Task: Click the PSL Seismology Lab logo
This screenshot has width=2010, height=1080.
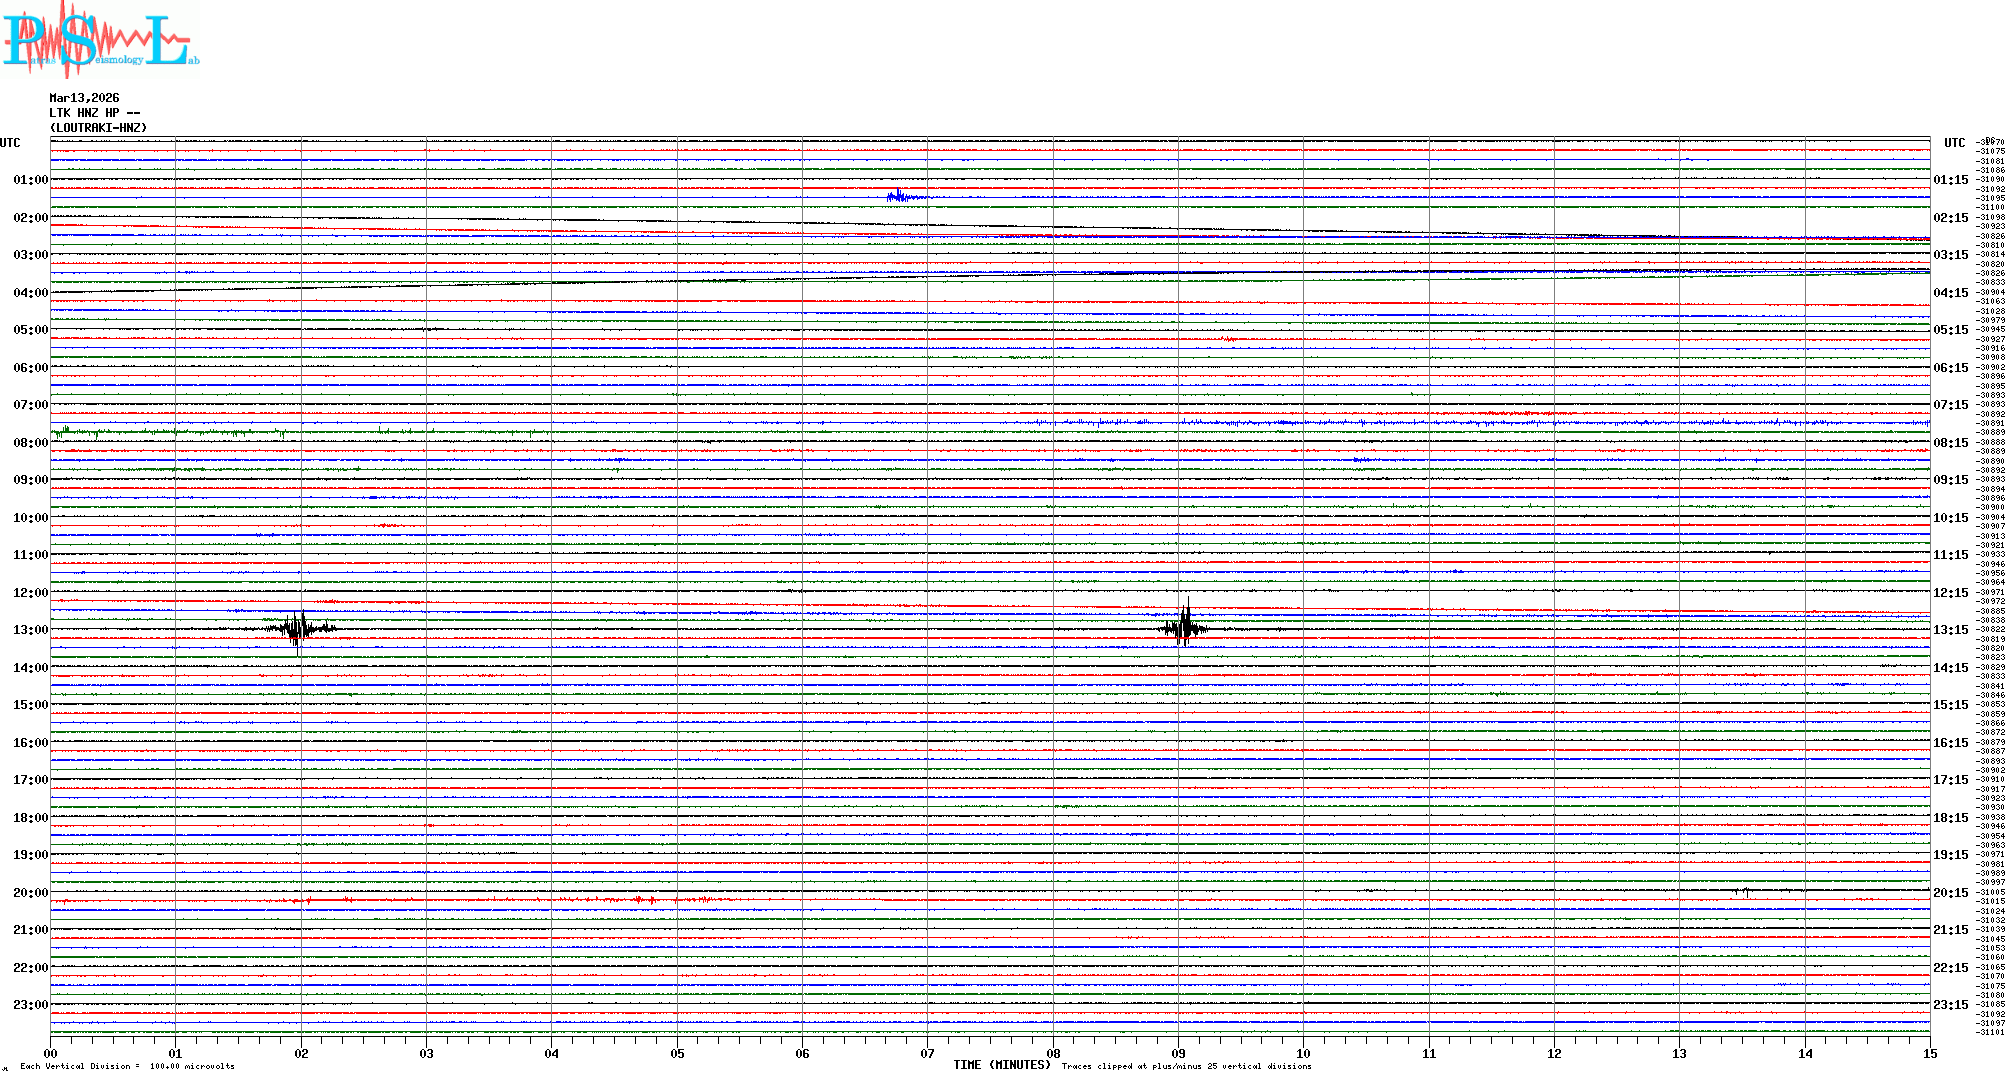Action: (100, 40)
